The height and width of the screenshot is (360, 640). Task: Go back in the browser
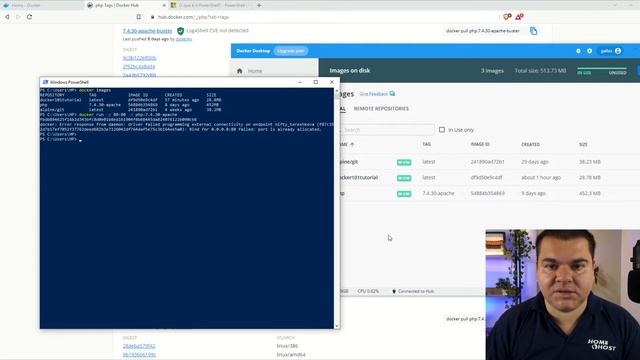pos(7,17)
